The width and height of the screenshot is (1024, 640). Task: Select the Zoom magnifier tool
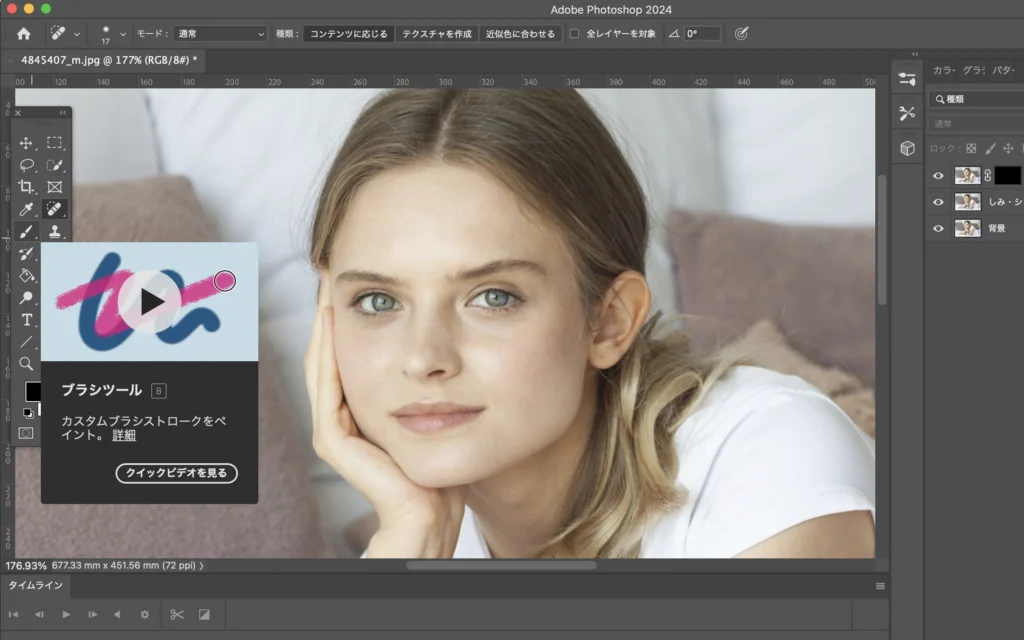tap(27, 363)
